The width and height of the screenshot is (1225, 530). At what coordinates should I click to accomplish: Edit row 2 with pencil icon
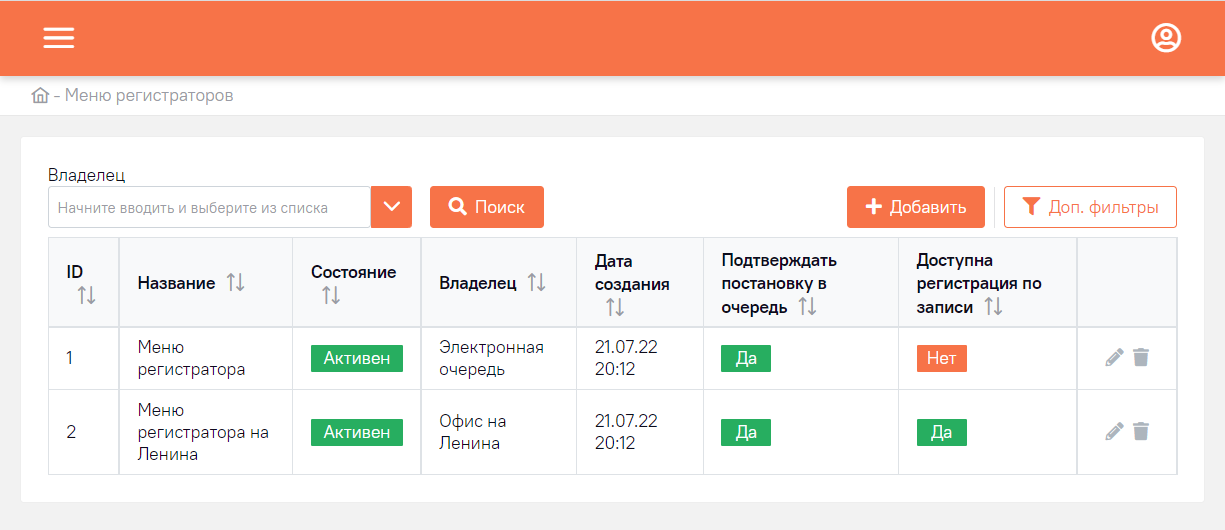[x=1114, y=432]
